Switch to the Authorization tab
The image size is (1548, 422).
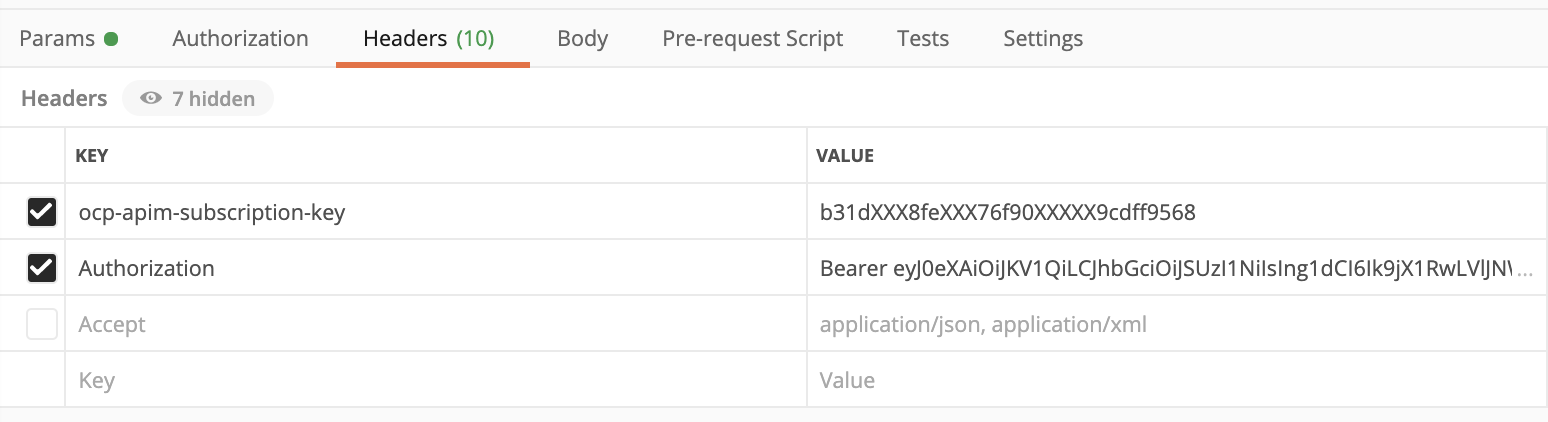[240, 39]
